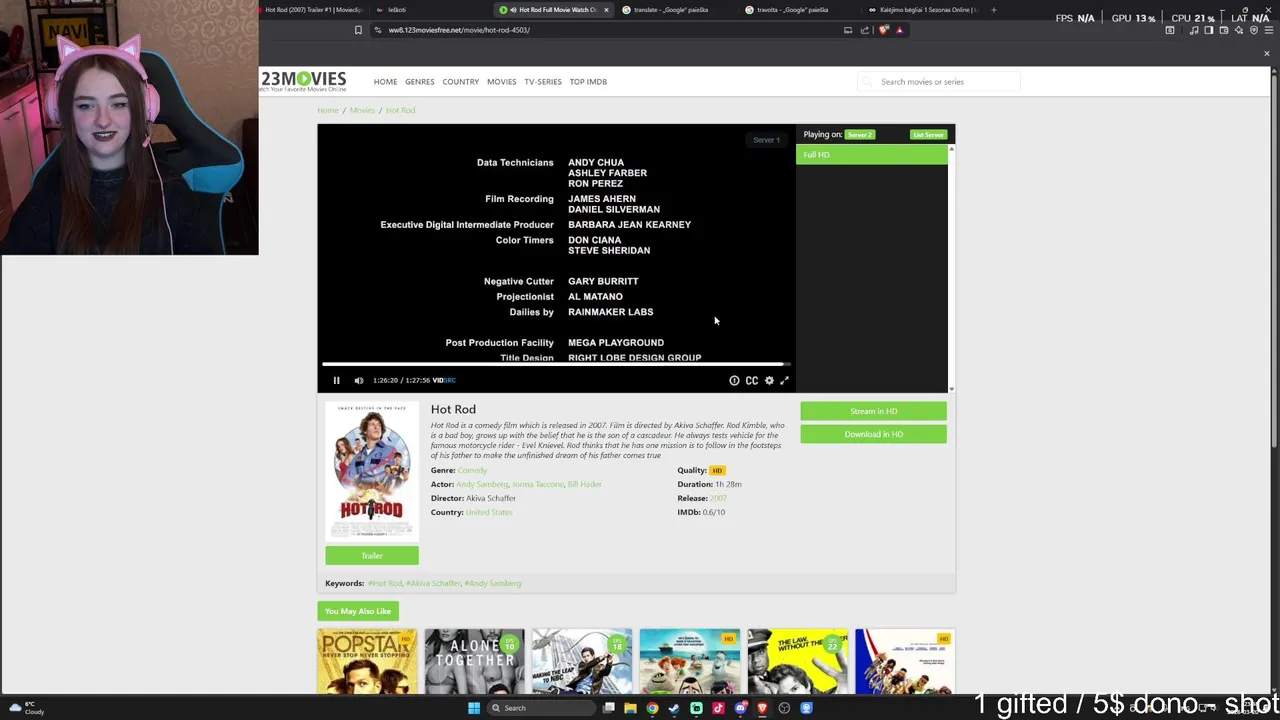
Task: Open Google Chrome from taskbar
Action: coord(652,708)
